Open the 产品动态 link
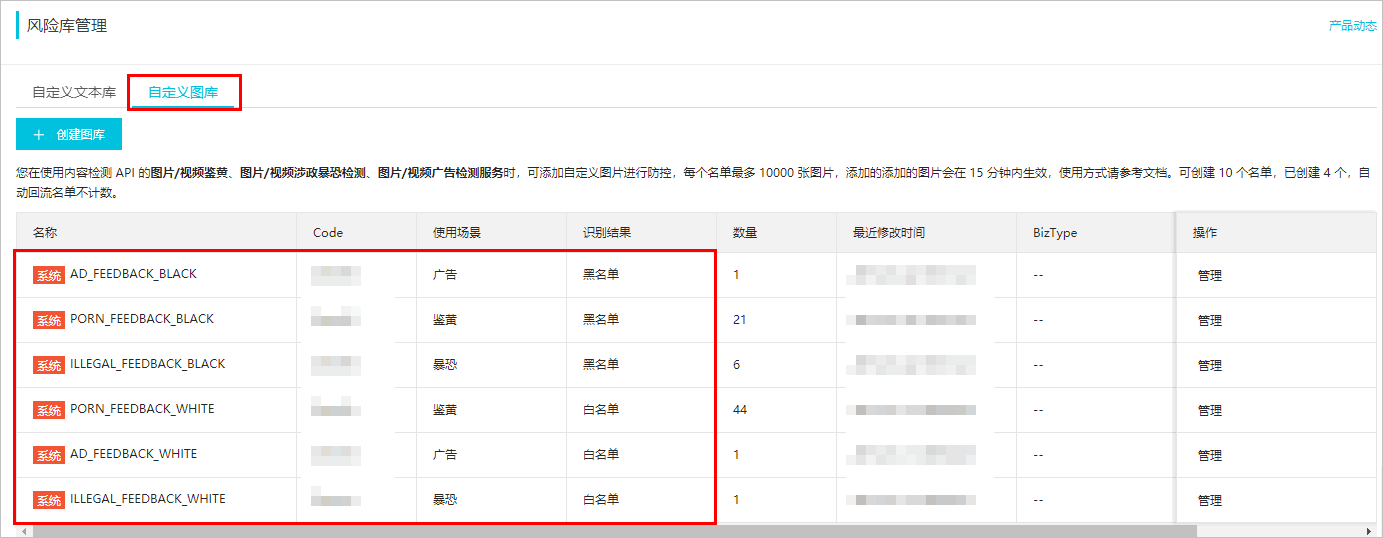The image size is (1383, 538). [1352, 26]
